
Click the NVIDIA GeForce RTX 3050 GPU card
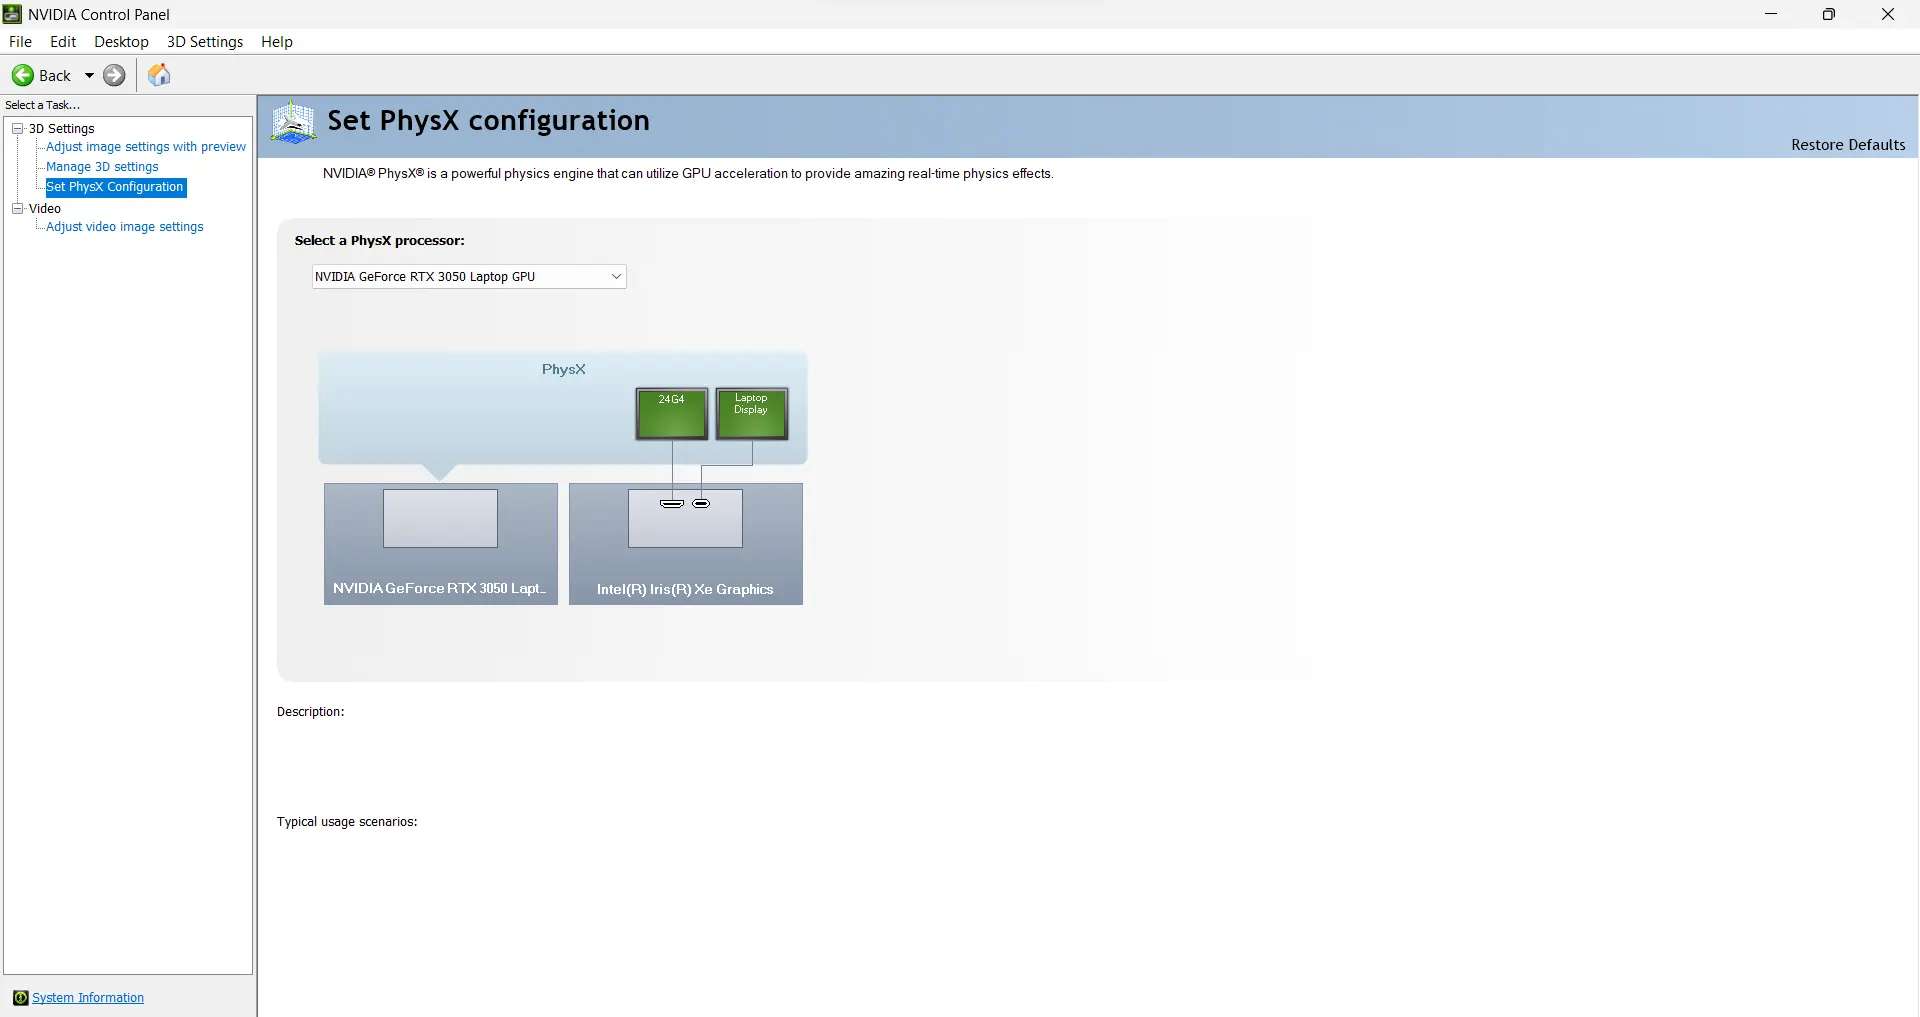(x=441, y=544)
